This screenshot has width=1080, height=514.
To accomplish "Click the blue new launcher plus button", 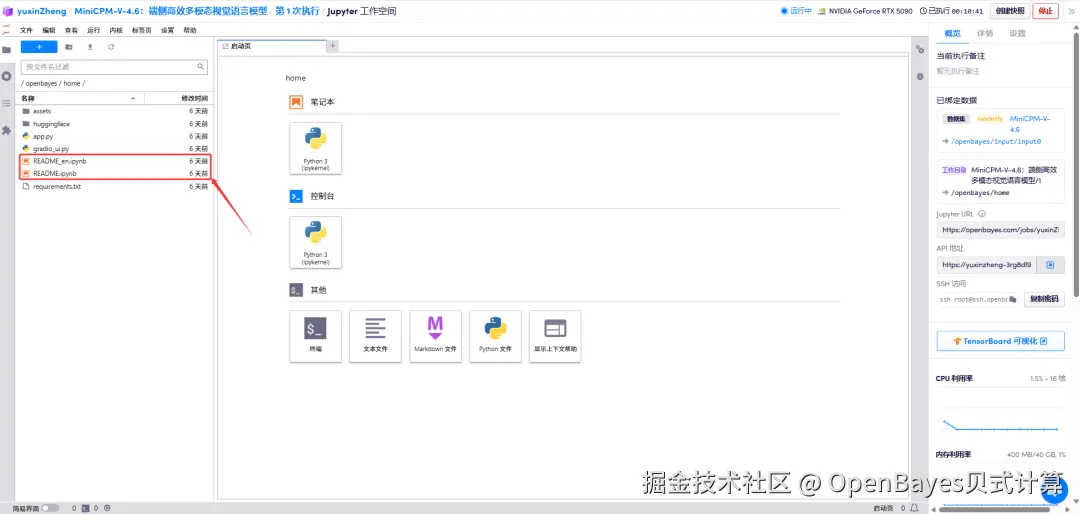I will point(39,47).
